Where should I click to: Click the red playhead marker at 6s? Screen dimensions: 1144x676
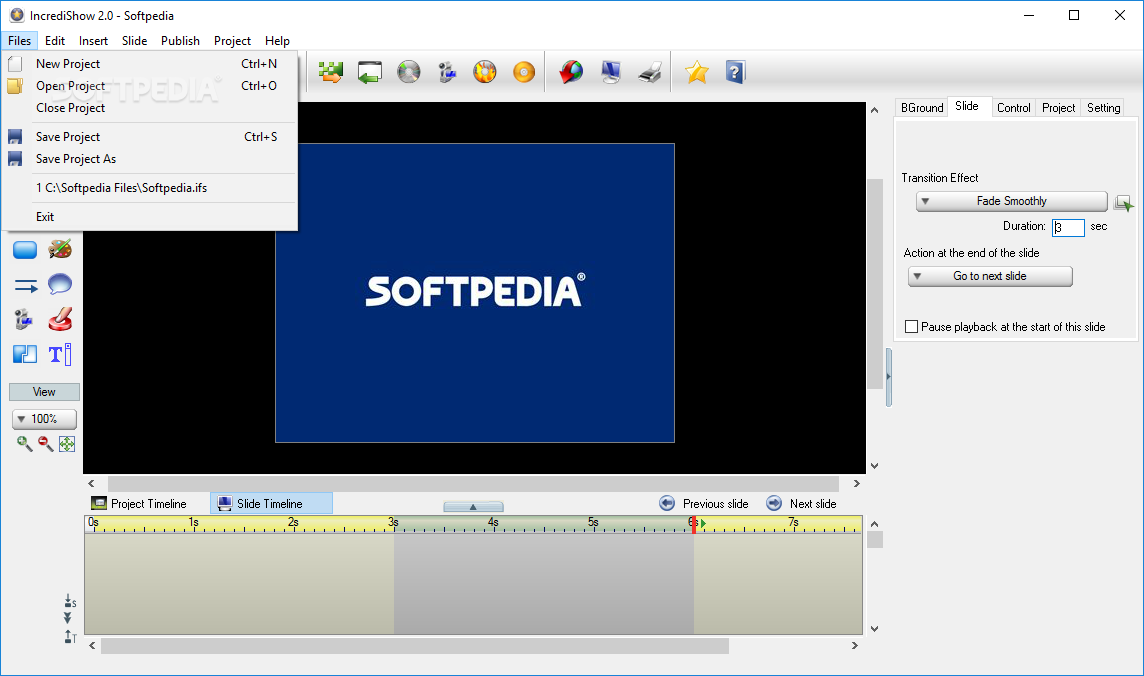pos(693,525)
